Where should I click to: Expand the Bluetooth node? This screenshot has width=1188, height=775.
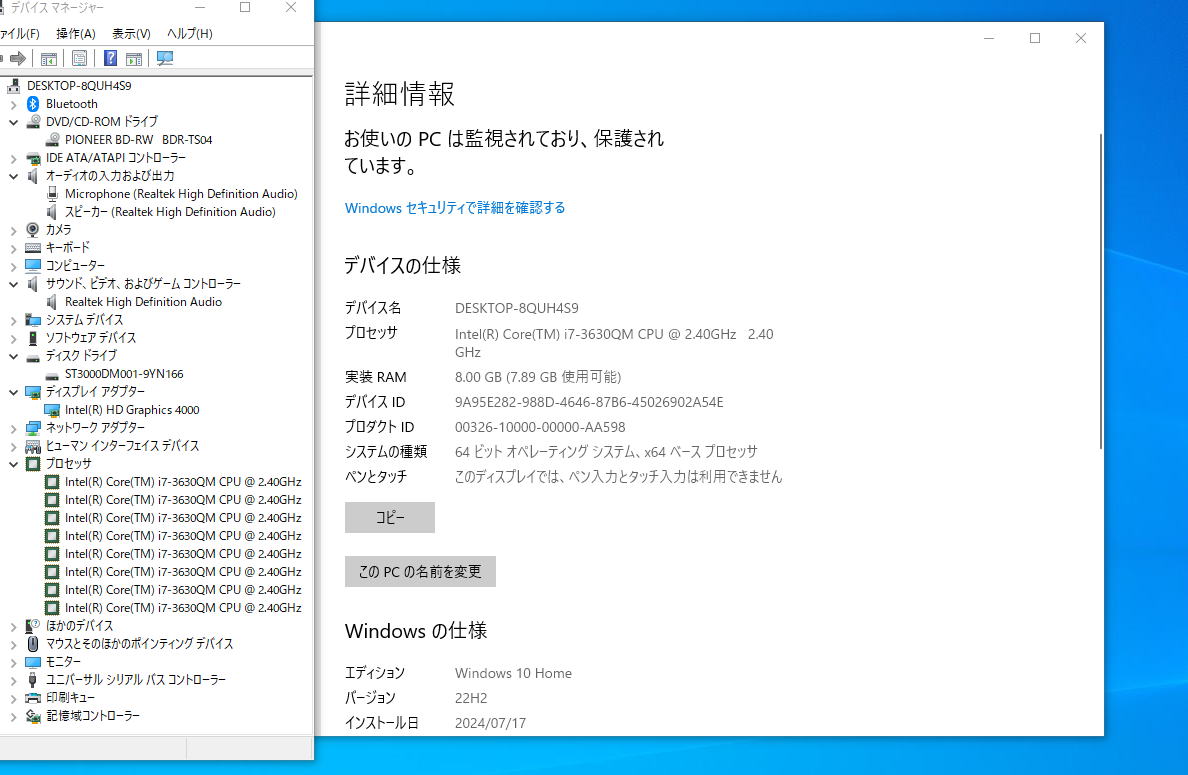tap(14, 105)
